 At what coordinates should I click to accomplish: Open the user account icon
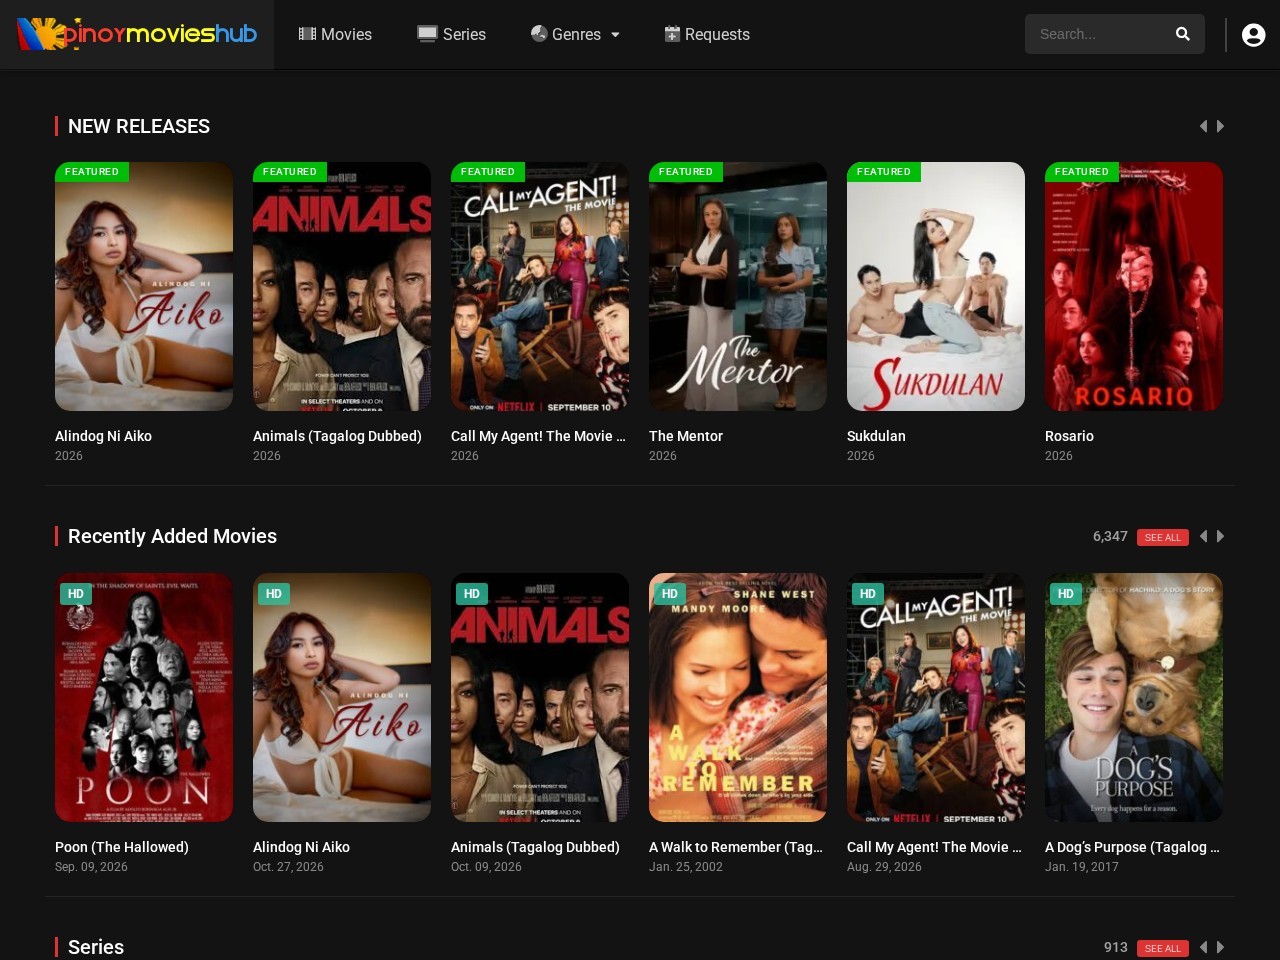1253,35
